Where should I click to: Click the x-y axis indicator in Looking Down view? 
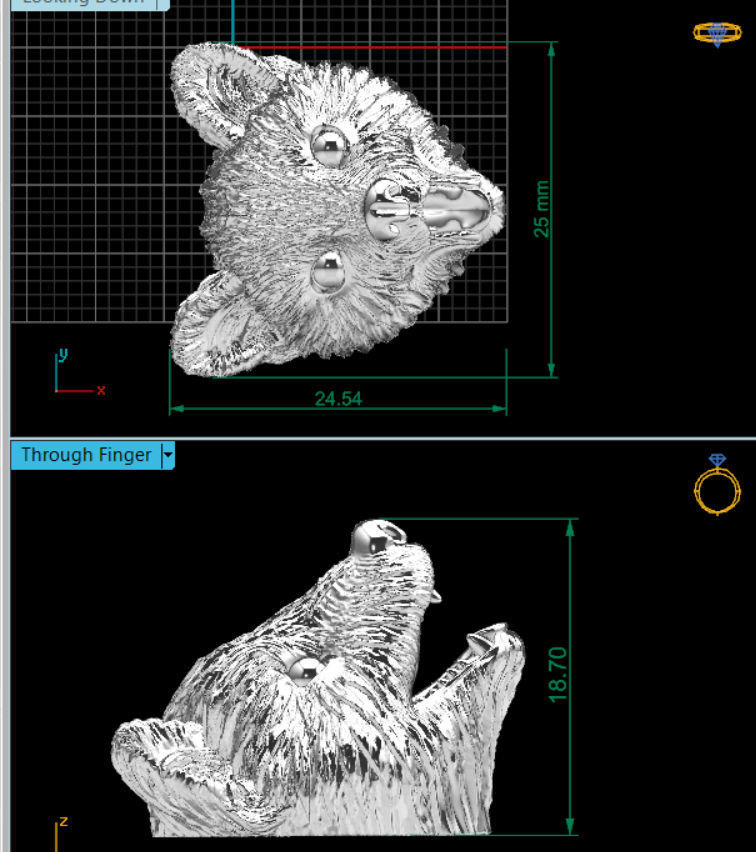coord(79,372)
